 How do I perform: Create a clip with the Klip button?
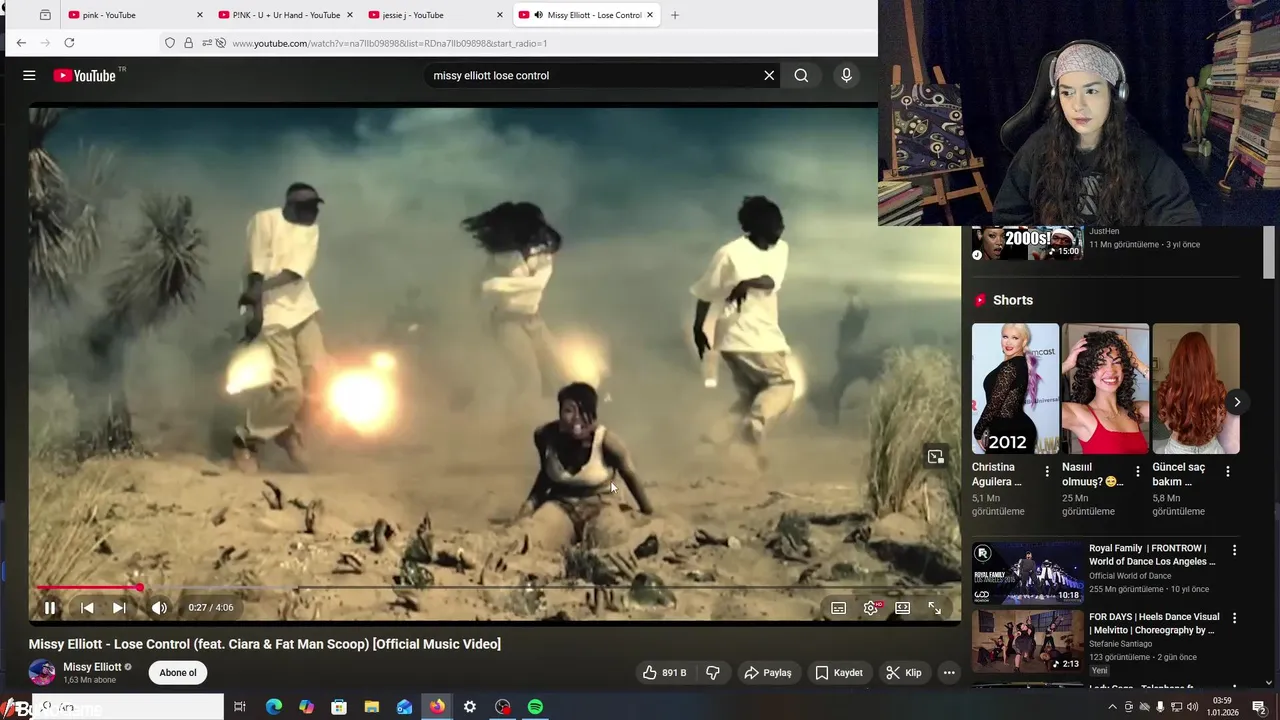coord(904,673)
